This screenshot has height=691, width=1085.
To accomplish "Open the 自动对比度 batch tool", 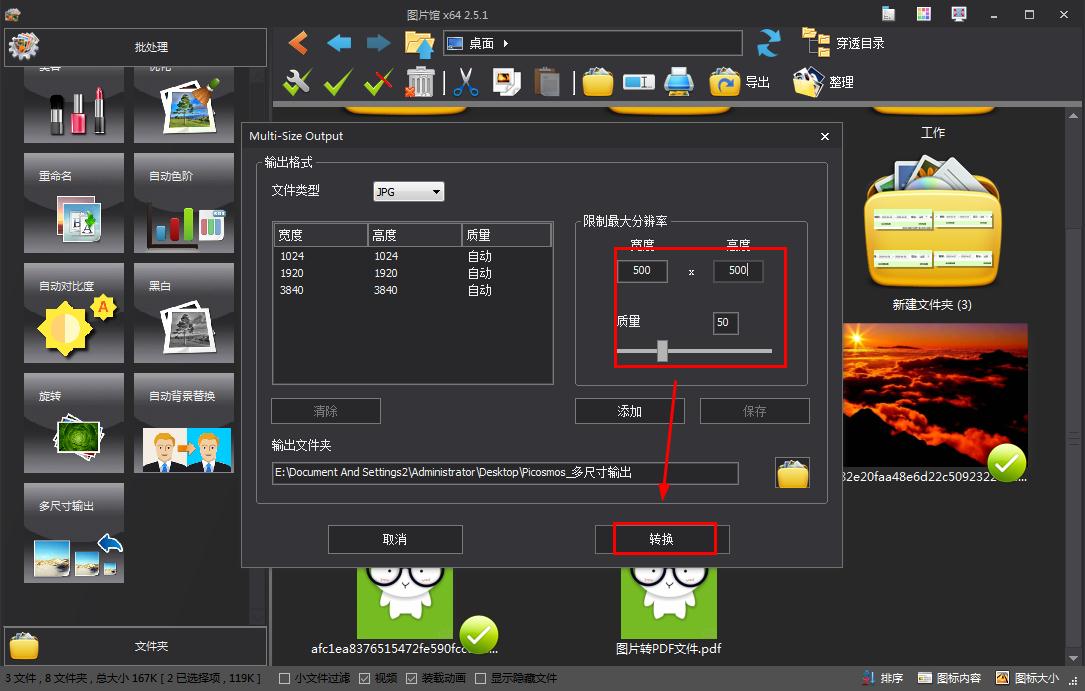I will [x=74, y=313].
